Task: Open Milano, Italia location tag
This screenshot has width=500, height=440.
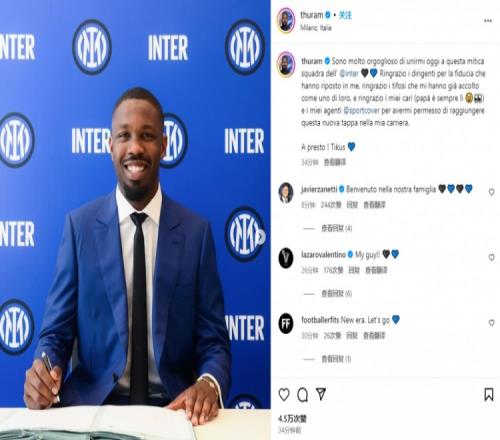Action: [x=316, y=28]
